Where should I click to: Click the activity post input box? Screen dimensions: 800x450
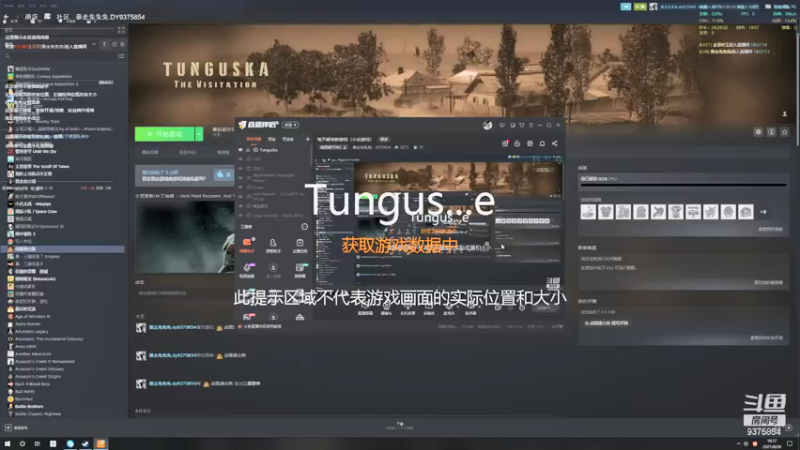184,293
